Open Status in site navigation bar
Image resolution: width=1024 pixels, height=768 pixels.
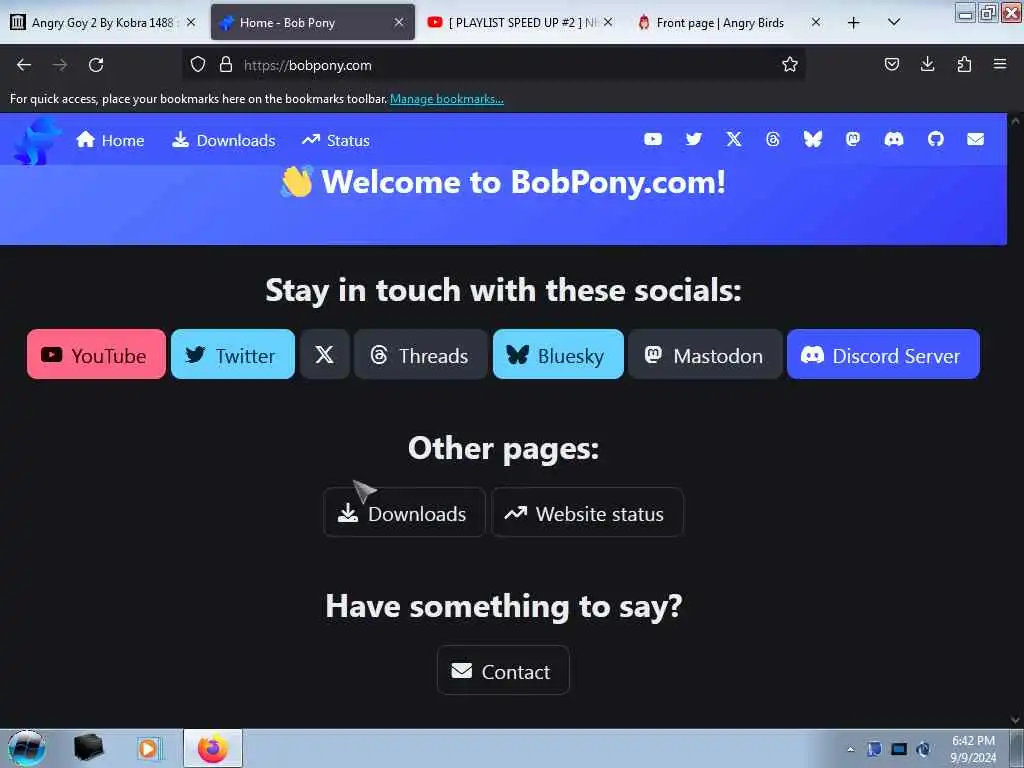pos(336,140)
